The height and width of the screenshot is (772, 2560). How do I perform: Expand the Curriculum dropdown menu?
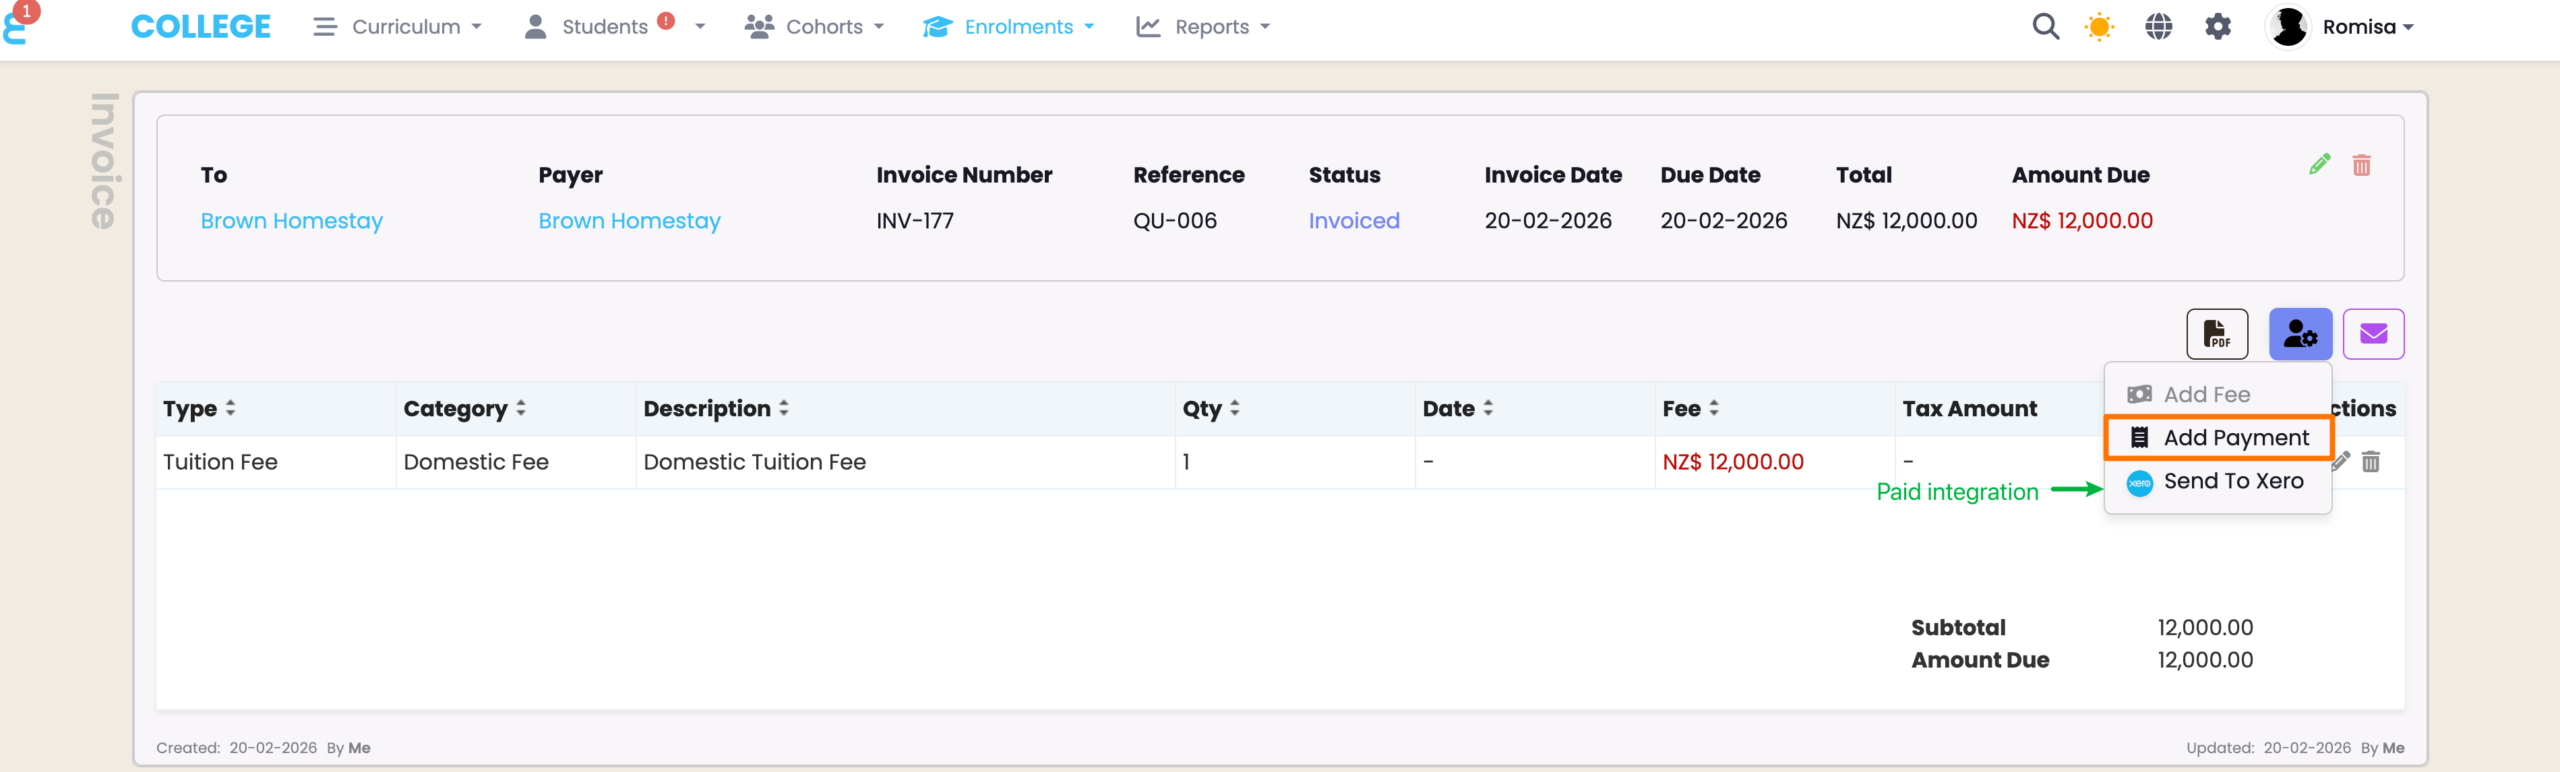pyautogui.click(x=397, y=27)
